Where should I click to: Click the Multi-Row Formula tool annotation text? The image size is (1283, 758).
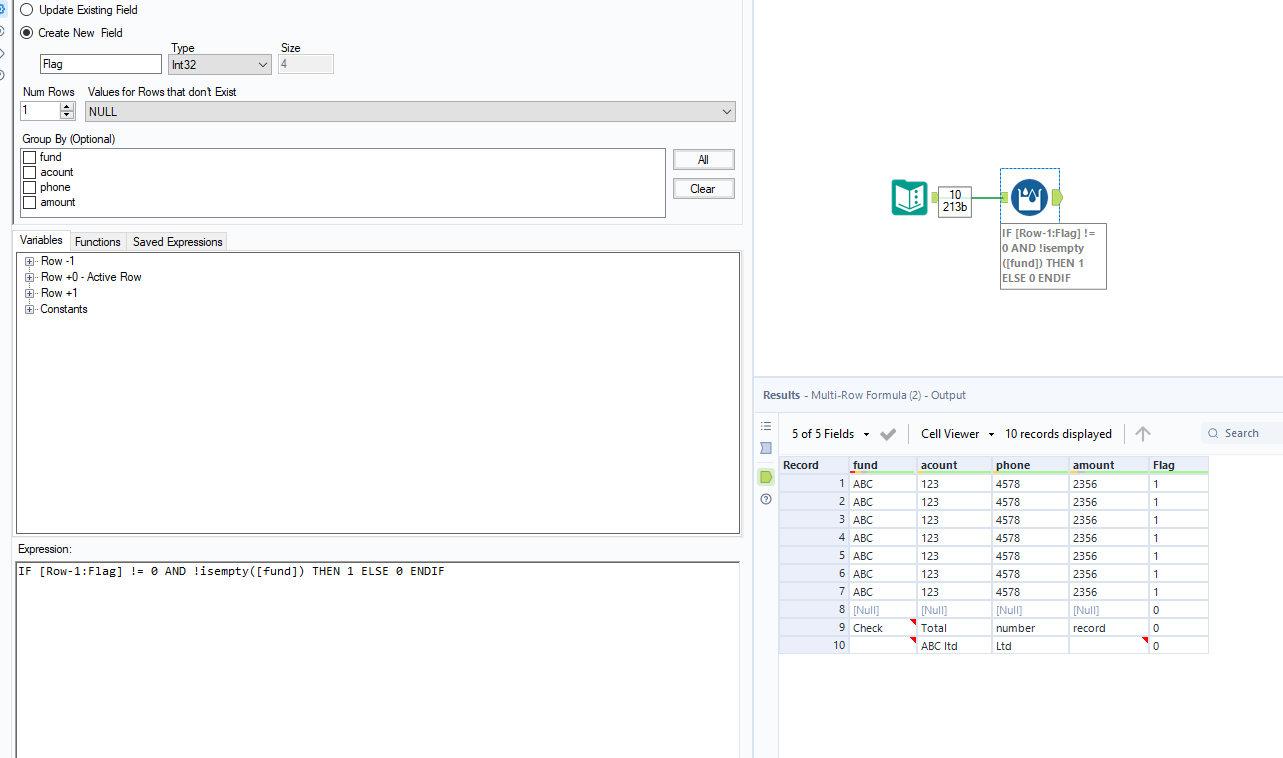pyautogui.click(x=1053, y=256)
